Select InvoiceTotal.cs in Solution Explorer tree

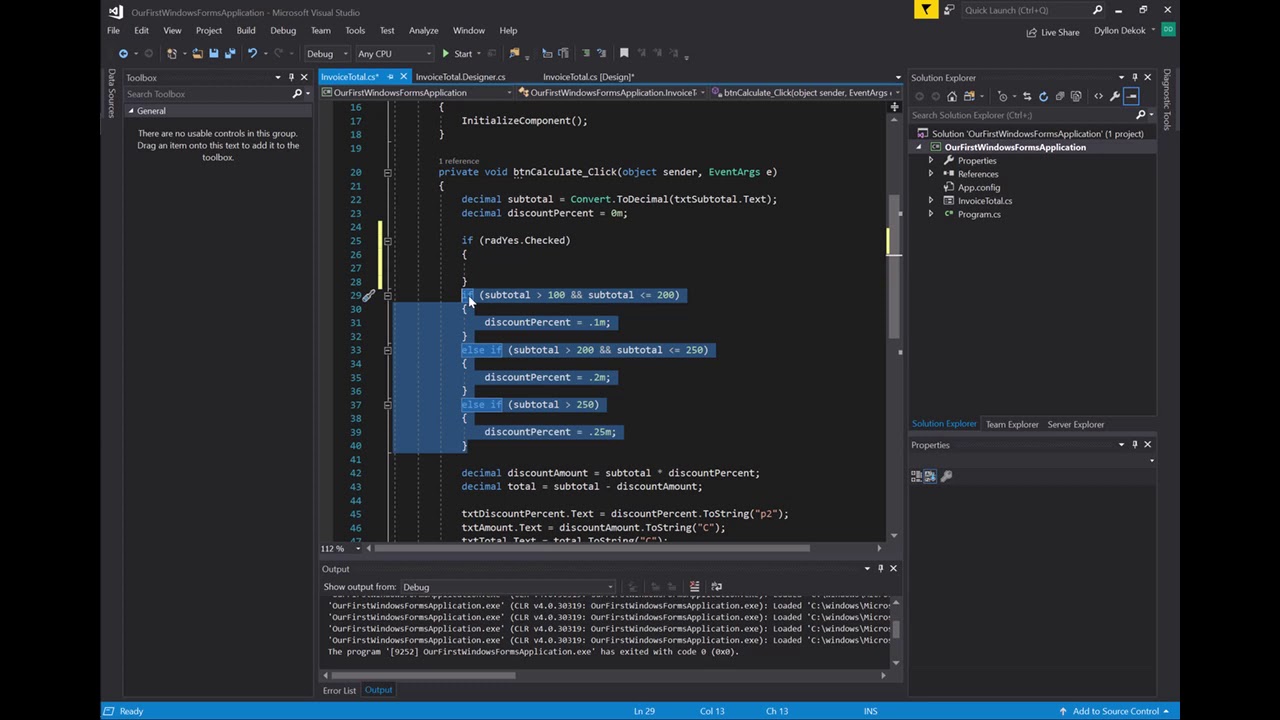point(984,201)
